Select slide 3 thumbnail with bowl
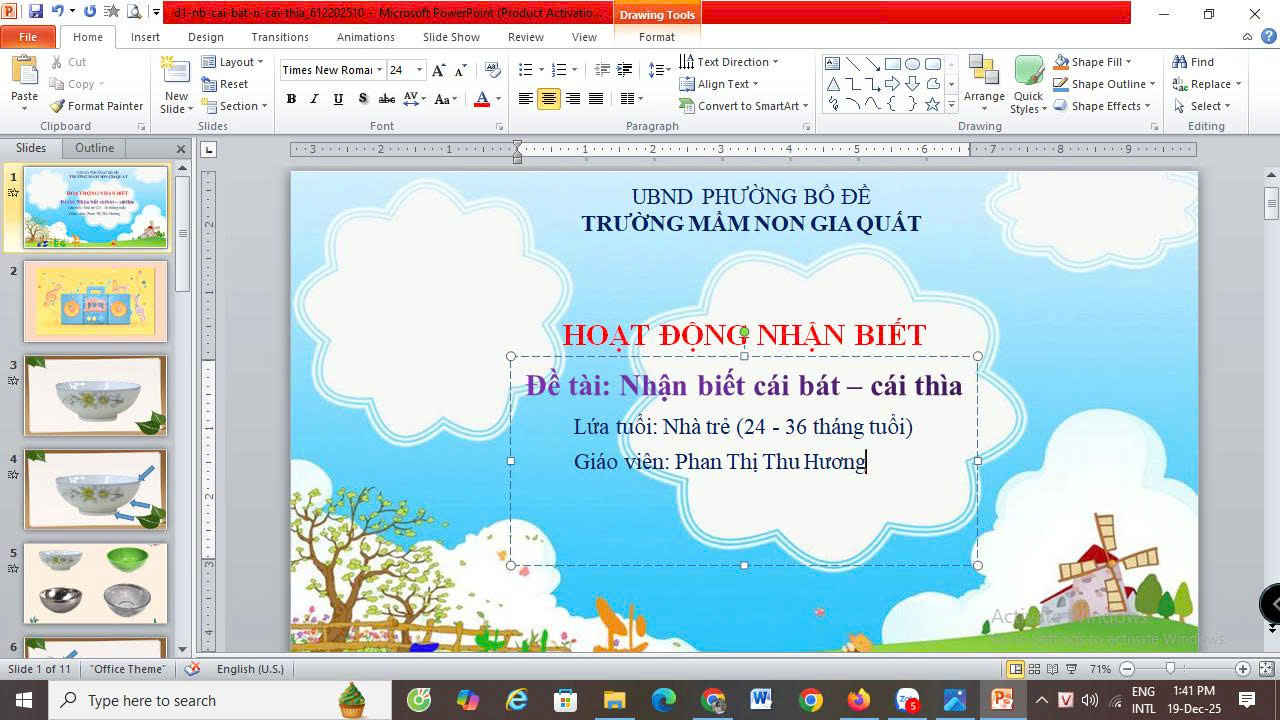This screenshot has height=720, width=1280. [95, 396]
